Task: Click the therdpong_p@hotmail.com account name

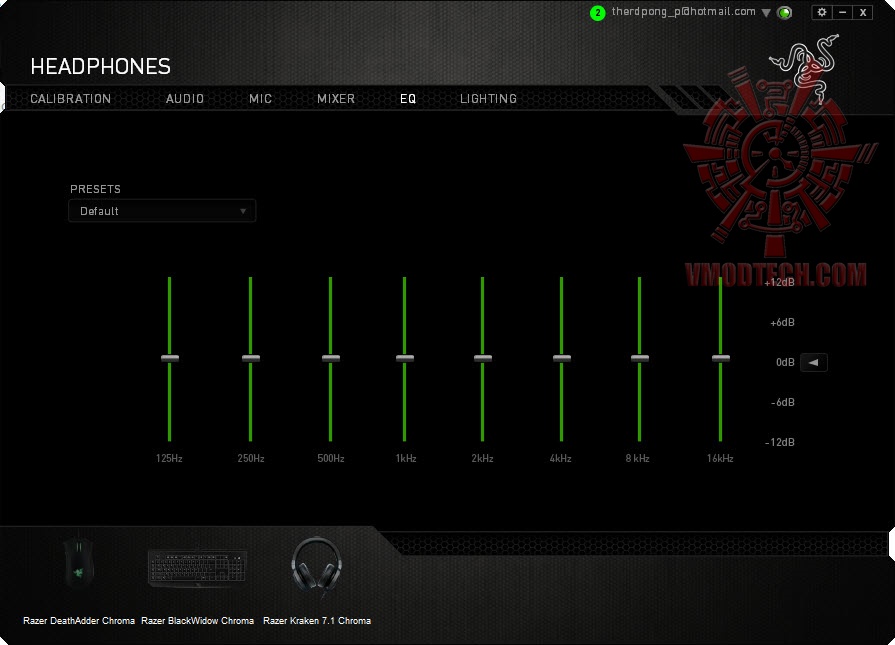Action: tap(683, 11)
